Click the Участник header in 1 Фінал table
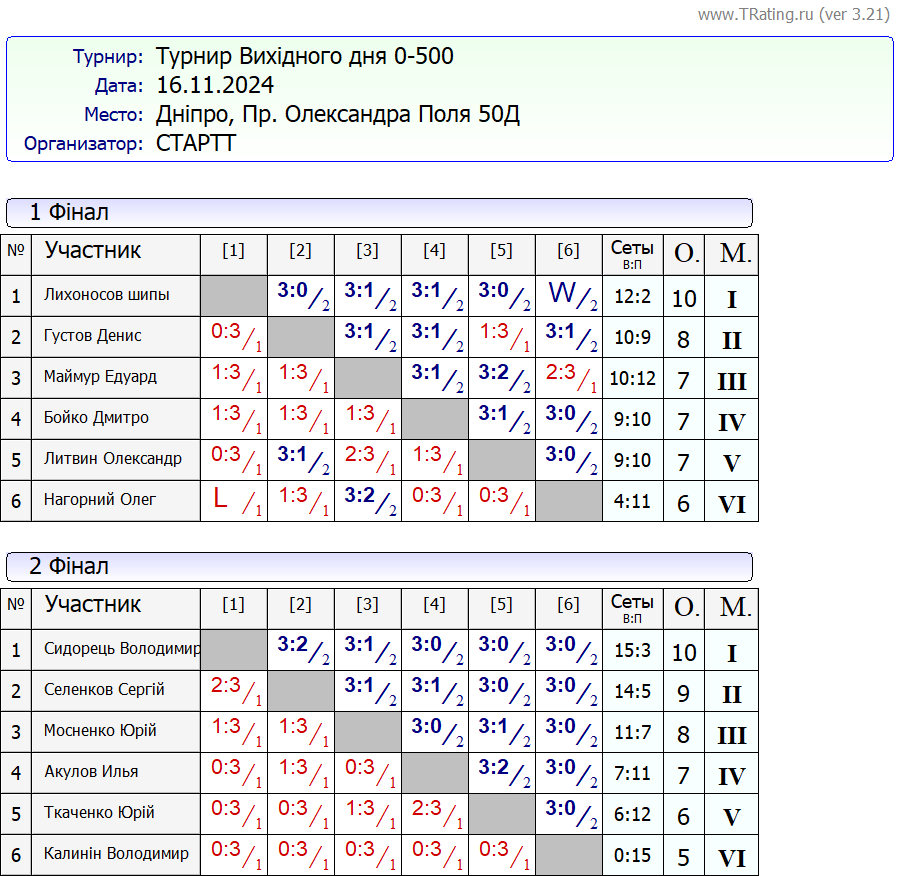This screenshot has width=900, height=876. coord(93,250)
